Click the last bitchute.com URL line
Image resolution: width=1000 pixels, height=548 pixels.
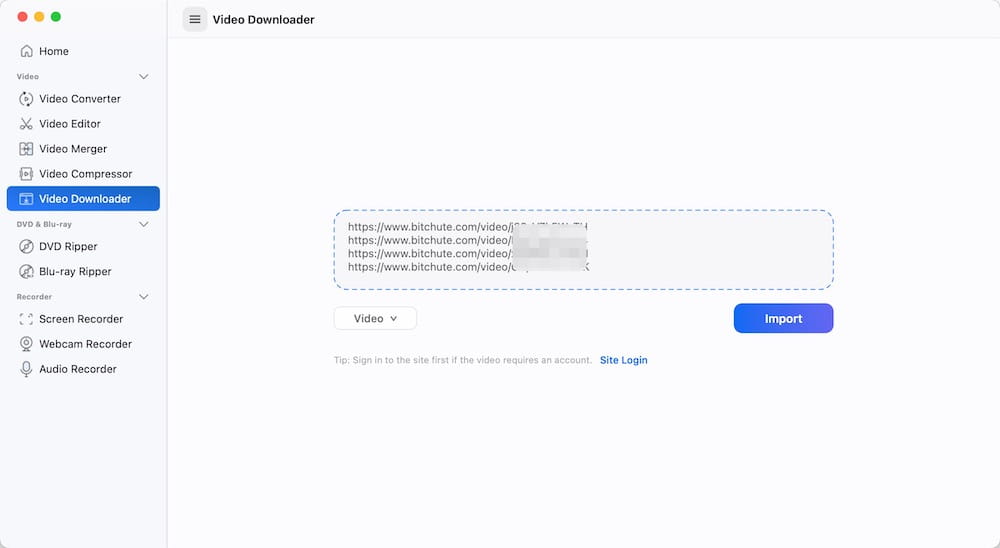[469, 267]
